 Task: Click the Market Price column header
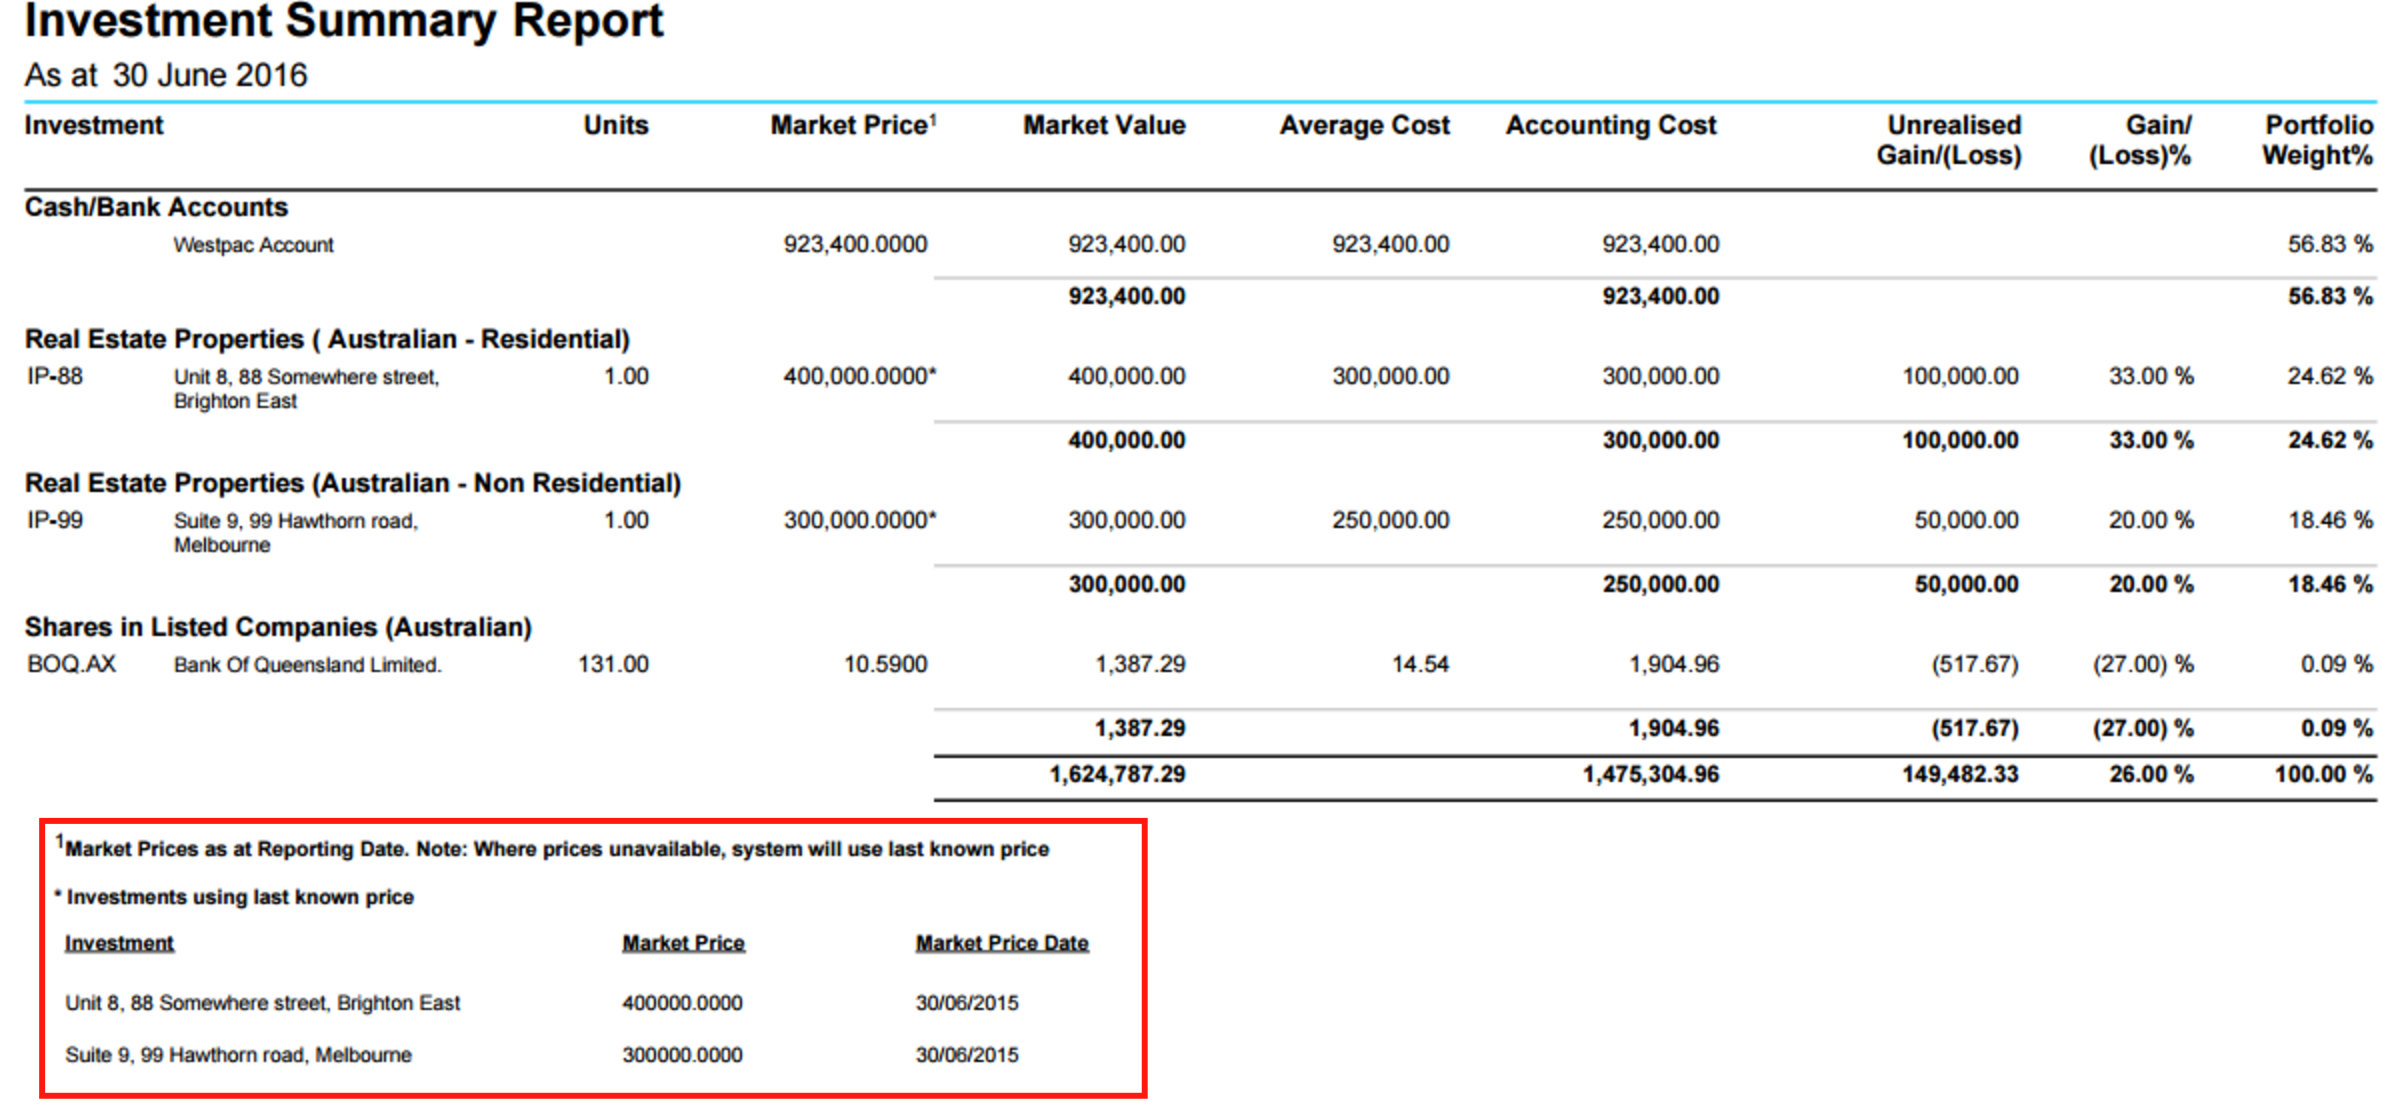(x=851, y=126)
